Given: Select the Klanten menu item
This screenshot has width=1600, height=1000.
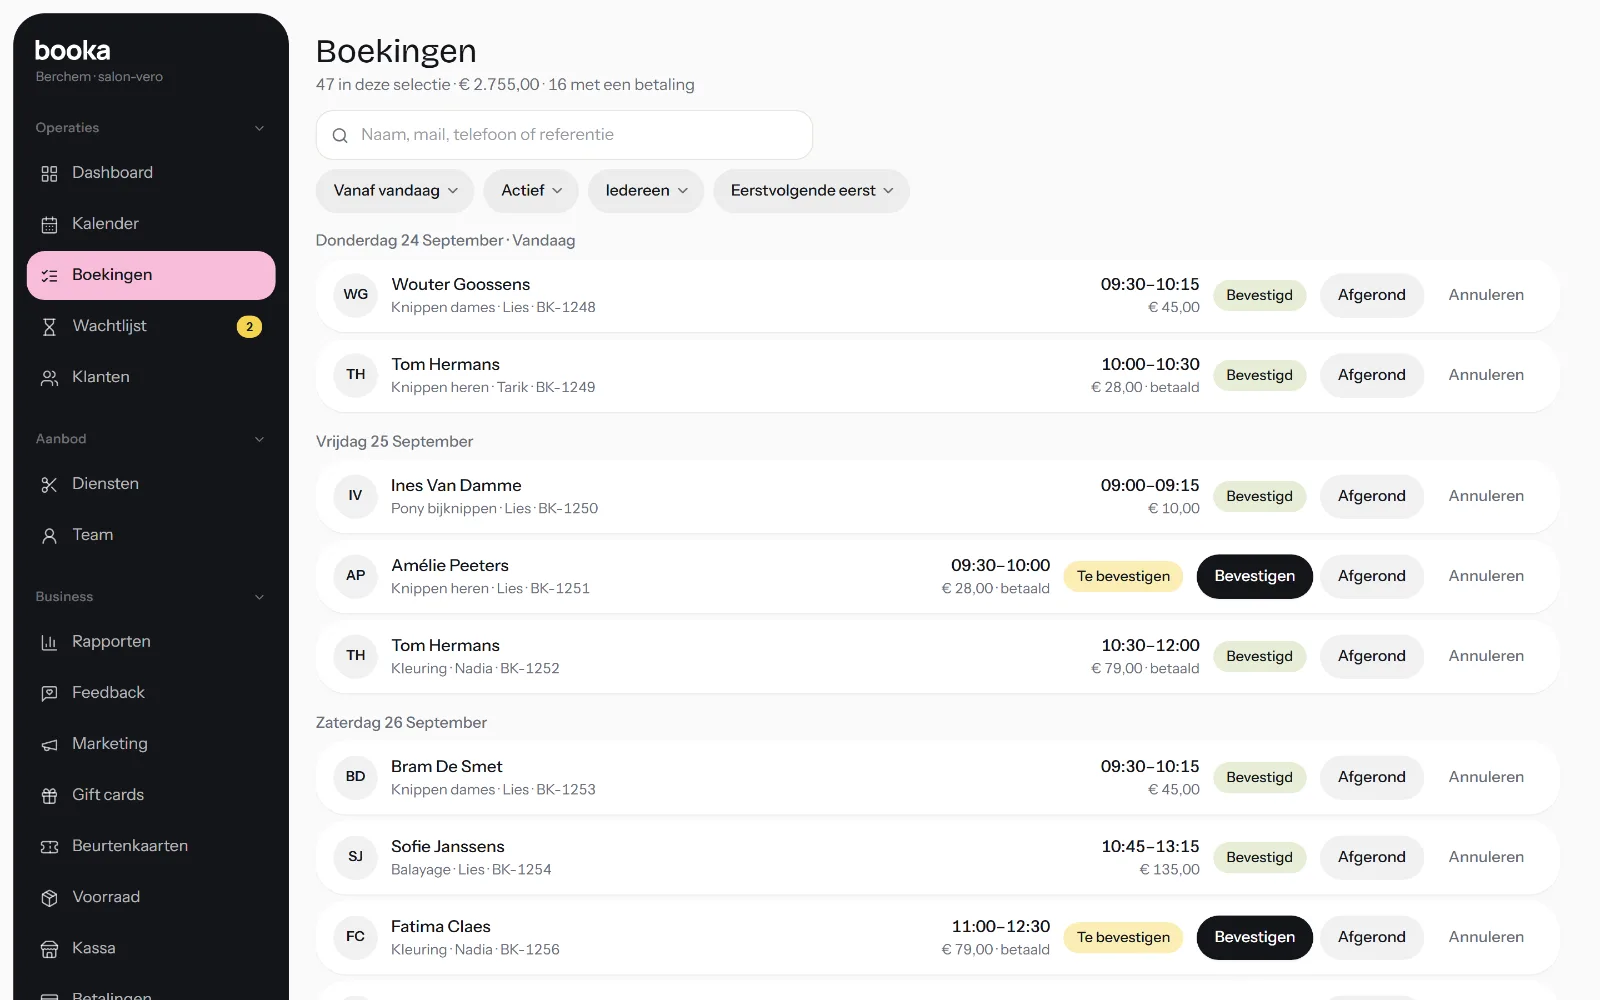Looking at the screenshot, I should (x=151, y=377).
